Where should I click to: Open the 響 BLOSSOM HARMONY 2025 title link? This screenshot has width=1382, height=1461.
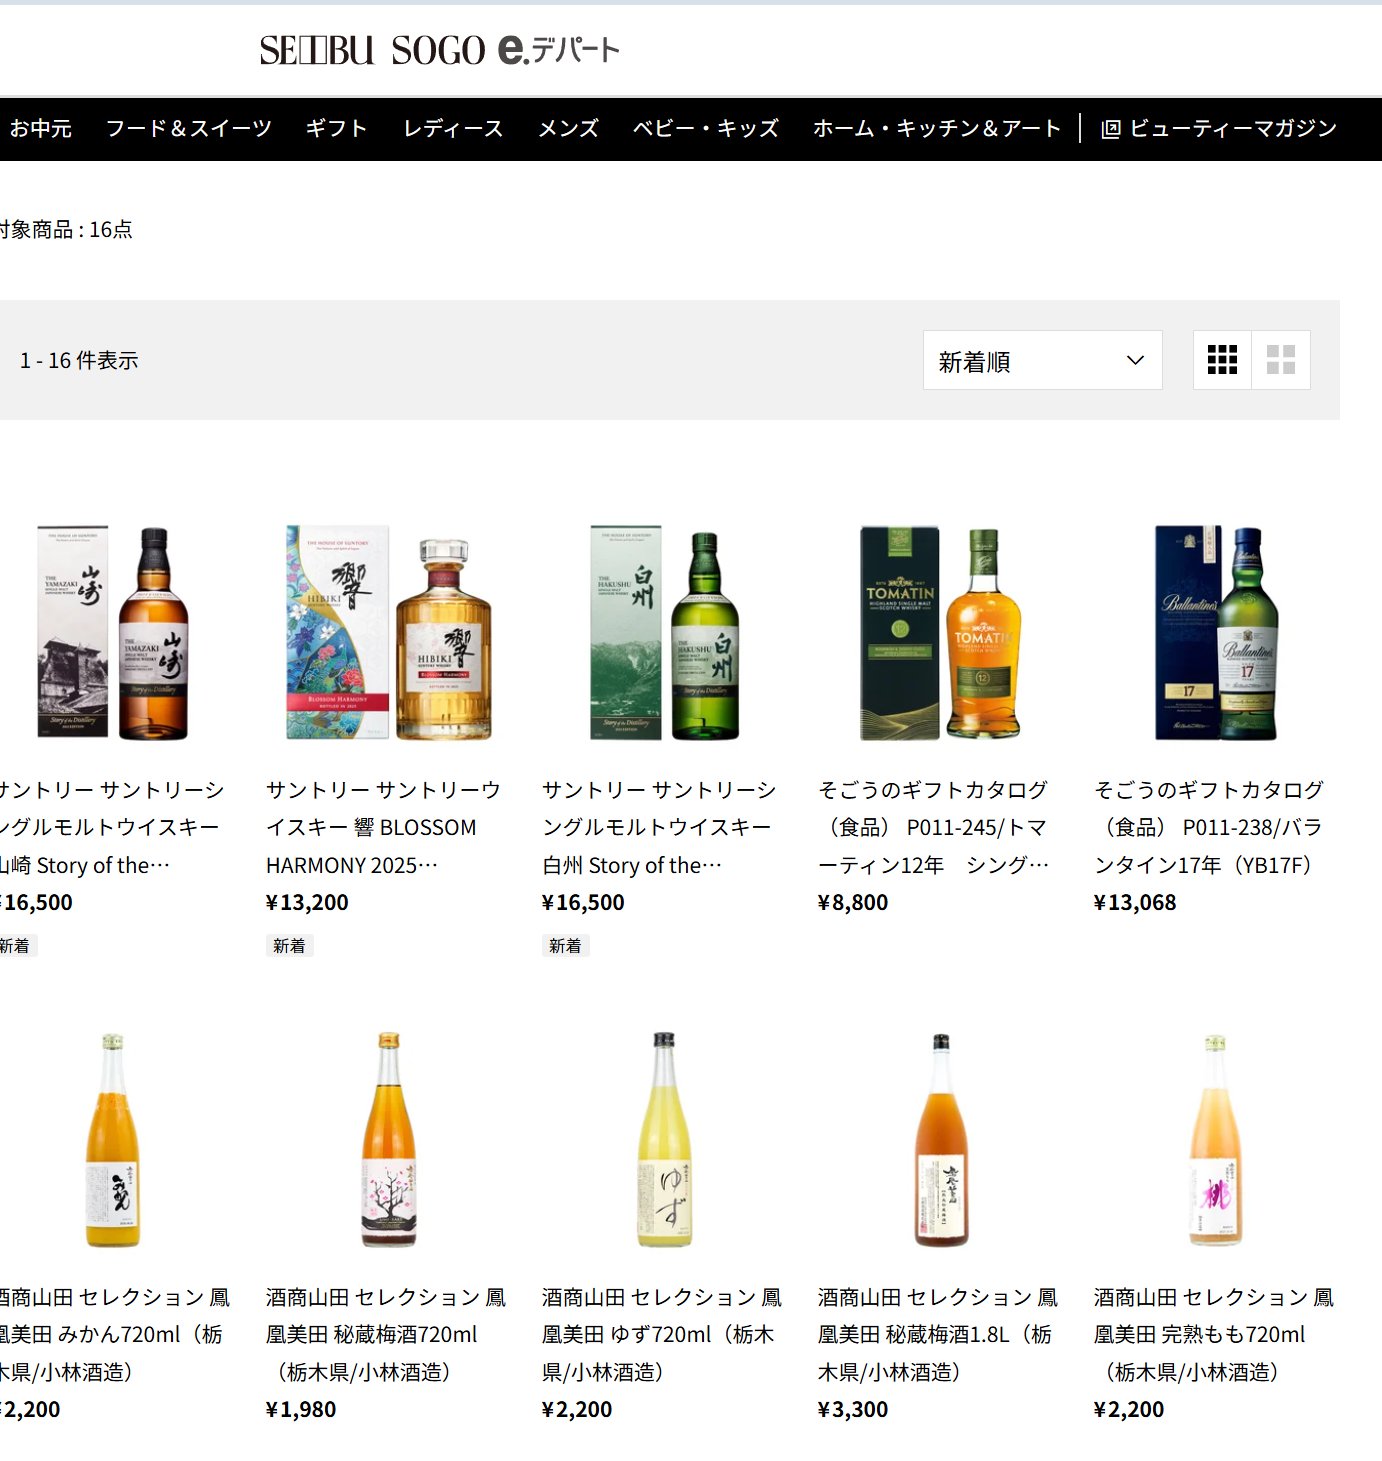click(x=384, y=827)
